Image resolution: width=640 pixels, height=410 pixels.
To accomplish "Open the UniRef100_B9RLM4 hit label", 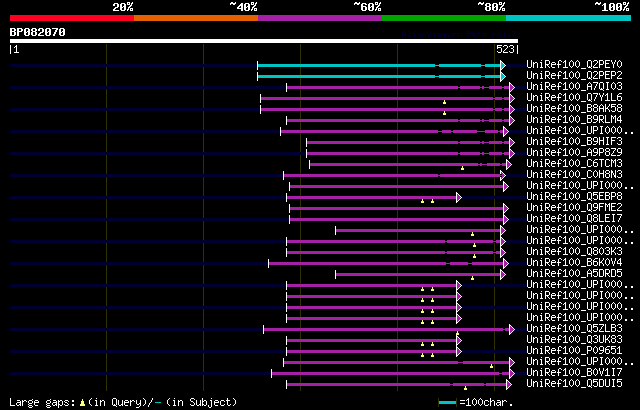I will (x=574, y=120).
